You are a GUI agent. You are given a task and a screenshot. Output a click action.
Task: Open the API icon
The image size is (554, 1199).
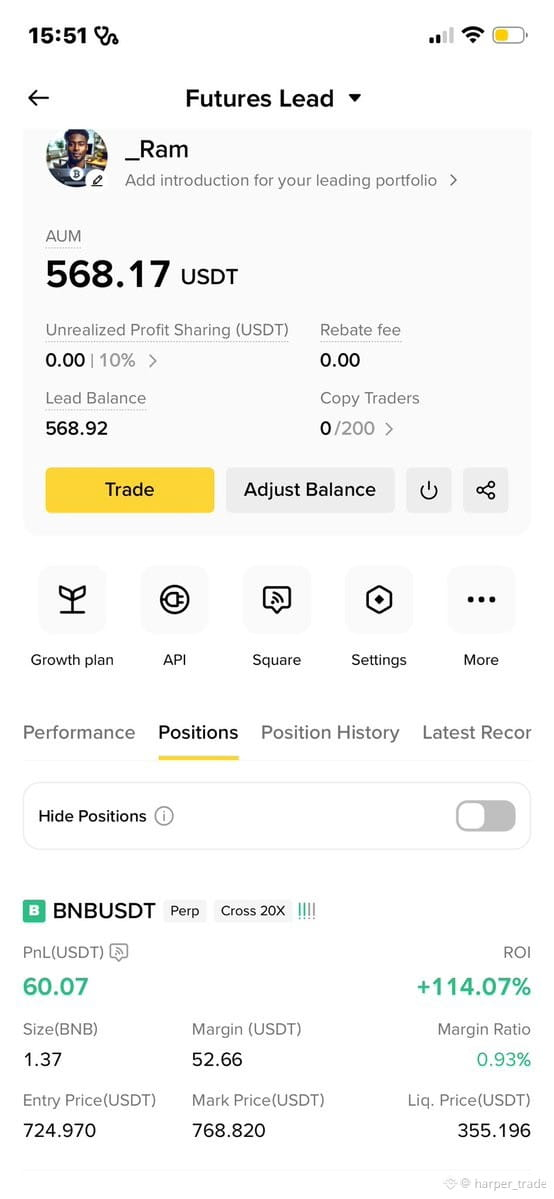tap(174, 600)
